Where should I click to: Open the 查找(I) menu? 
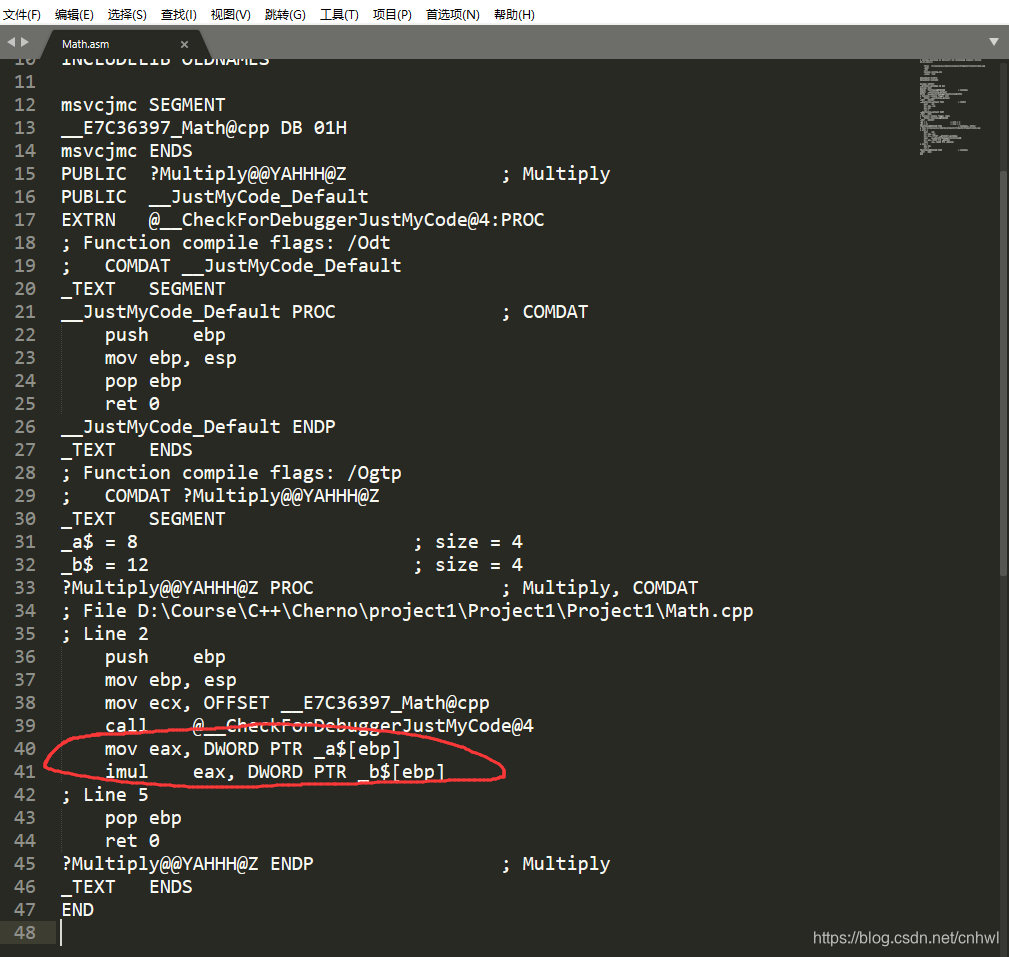click(179, 14)
